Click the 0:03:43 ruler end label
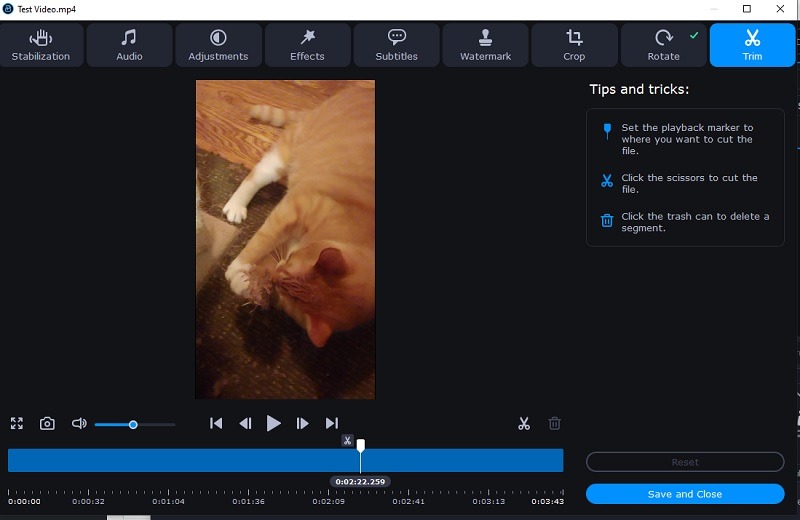This screenshot has height=520, width=800. 547,501
